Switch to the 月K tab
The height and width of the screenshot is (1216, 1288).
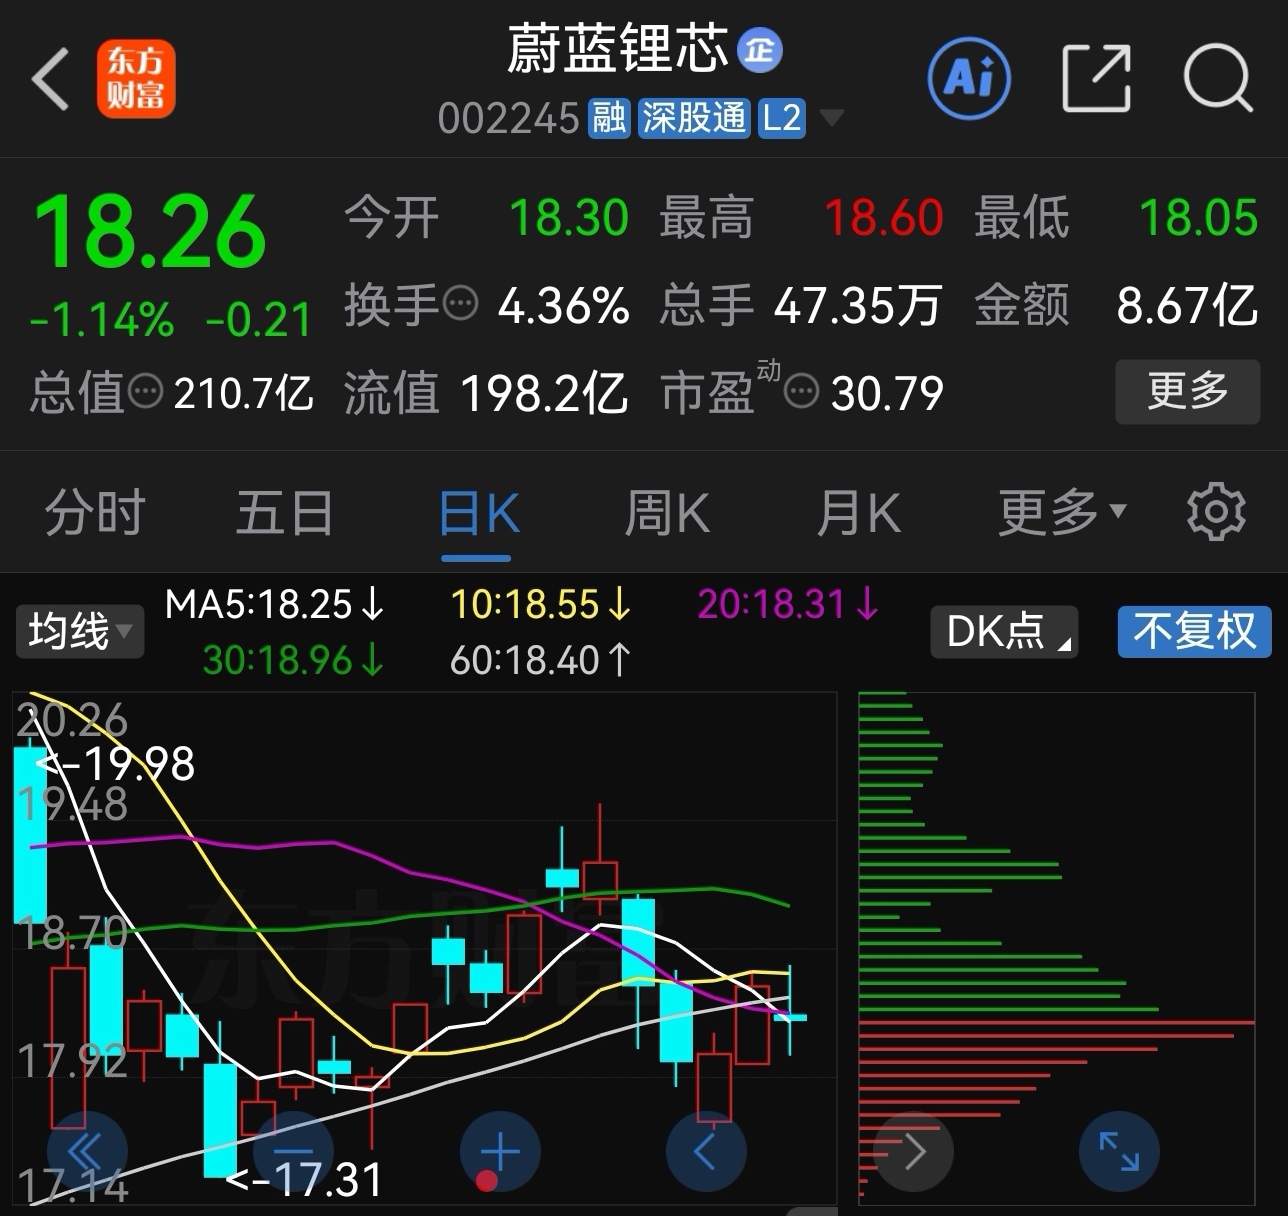click(x=858, y=512)
